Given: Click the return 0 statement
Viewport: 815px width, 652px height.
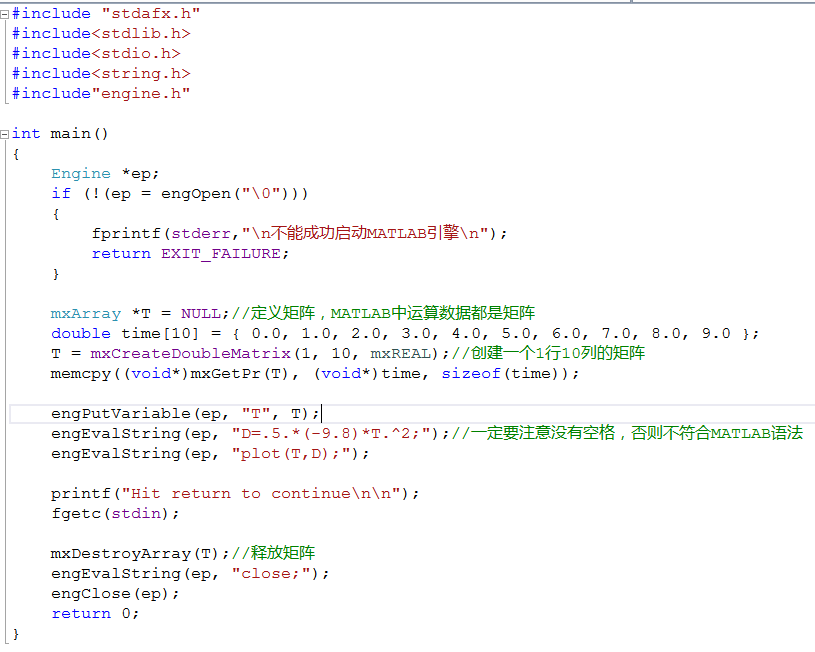Looking at the screenshot, I should [95, 614].
